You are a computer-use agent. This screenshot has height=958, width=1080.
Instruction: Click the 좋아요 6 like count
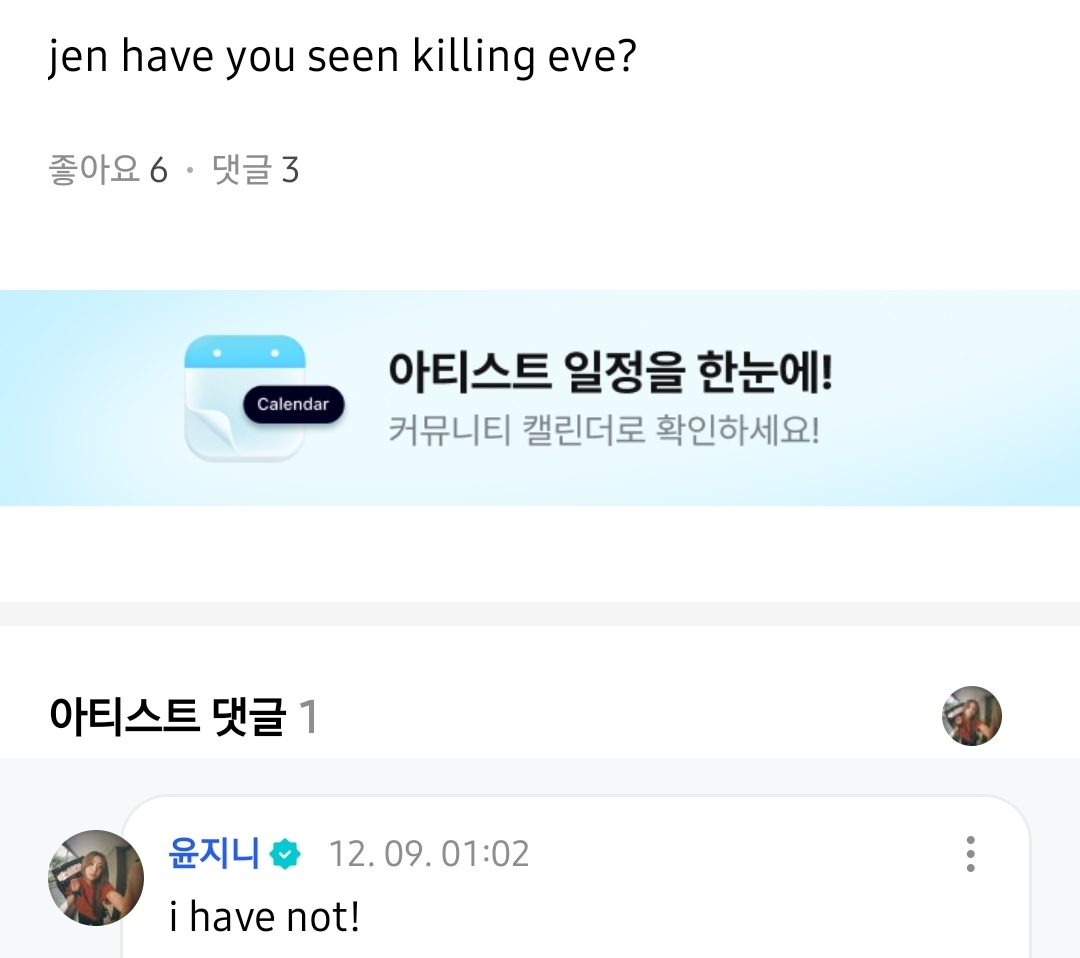tap(110, 172)
